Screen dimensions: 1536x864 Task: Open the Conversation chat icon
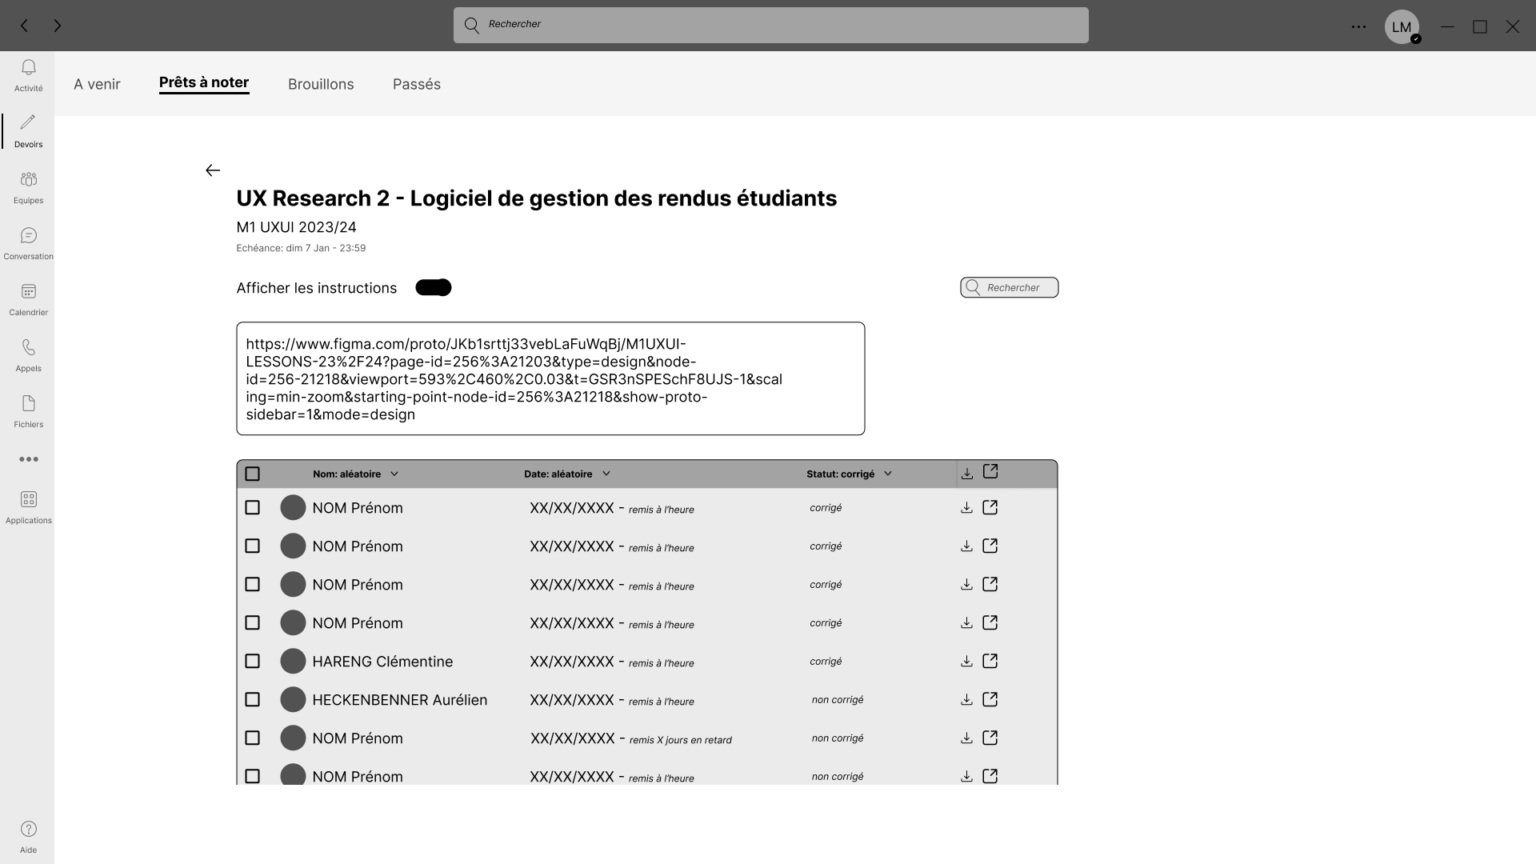(28, 236)
